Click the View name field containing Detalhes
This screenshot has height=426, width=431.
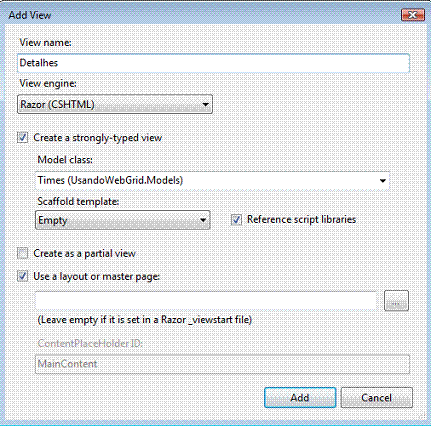pos(213,63)
